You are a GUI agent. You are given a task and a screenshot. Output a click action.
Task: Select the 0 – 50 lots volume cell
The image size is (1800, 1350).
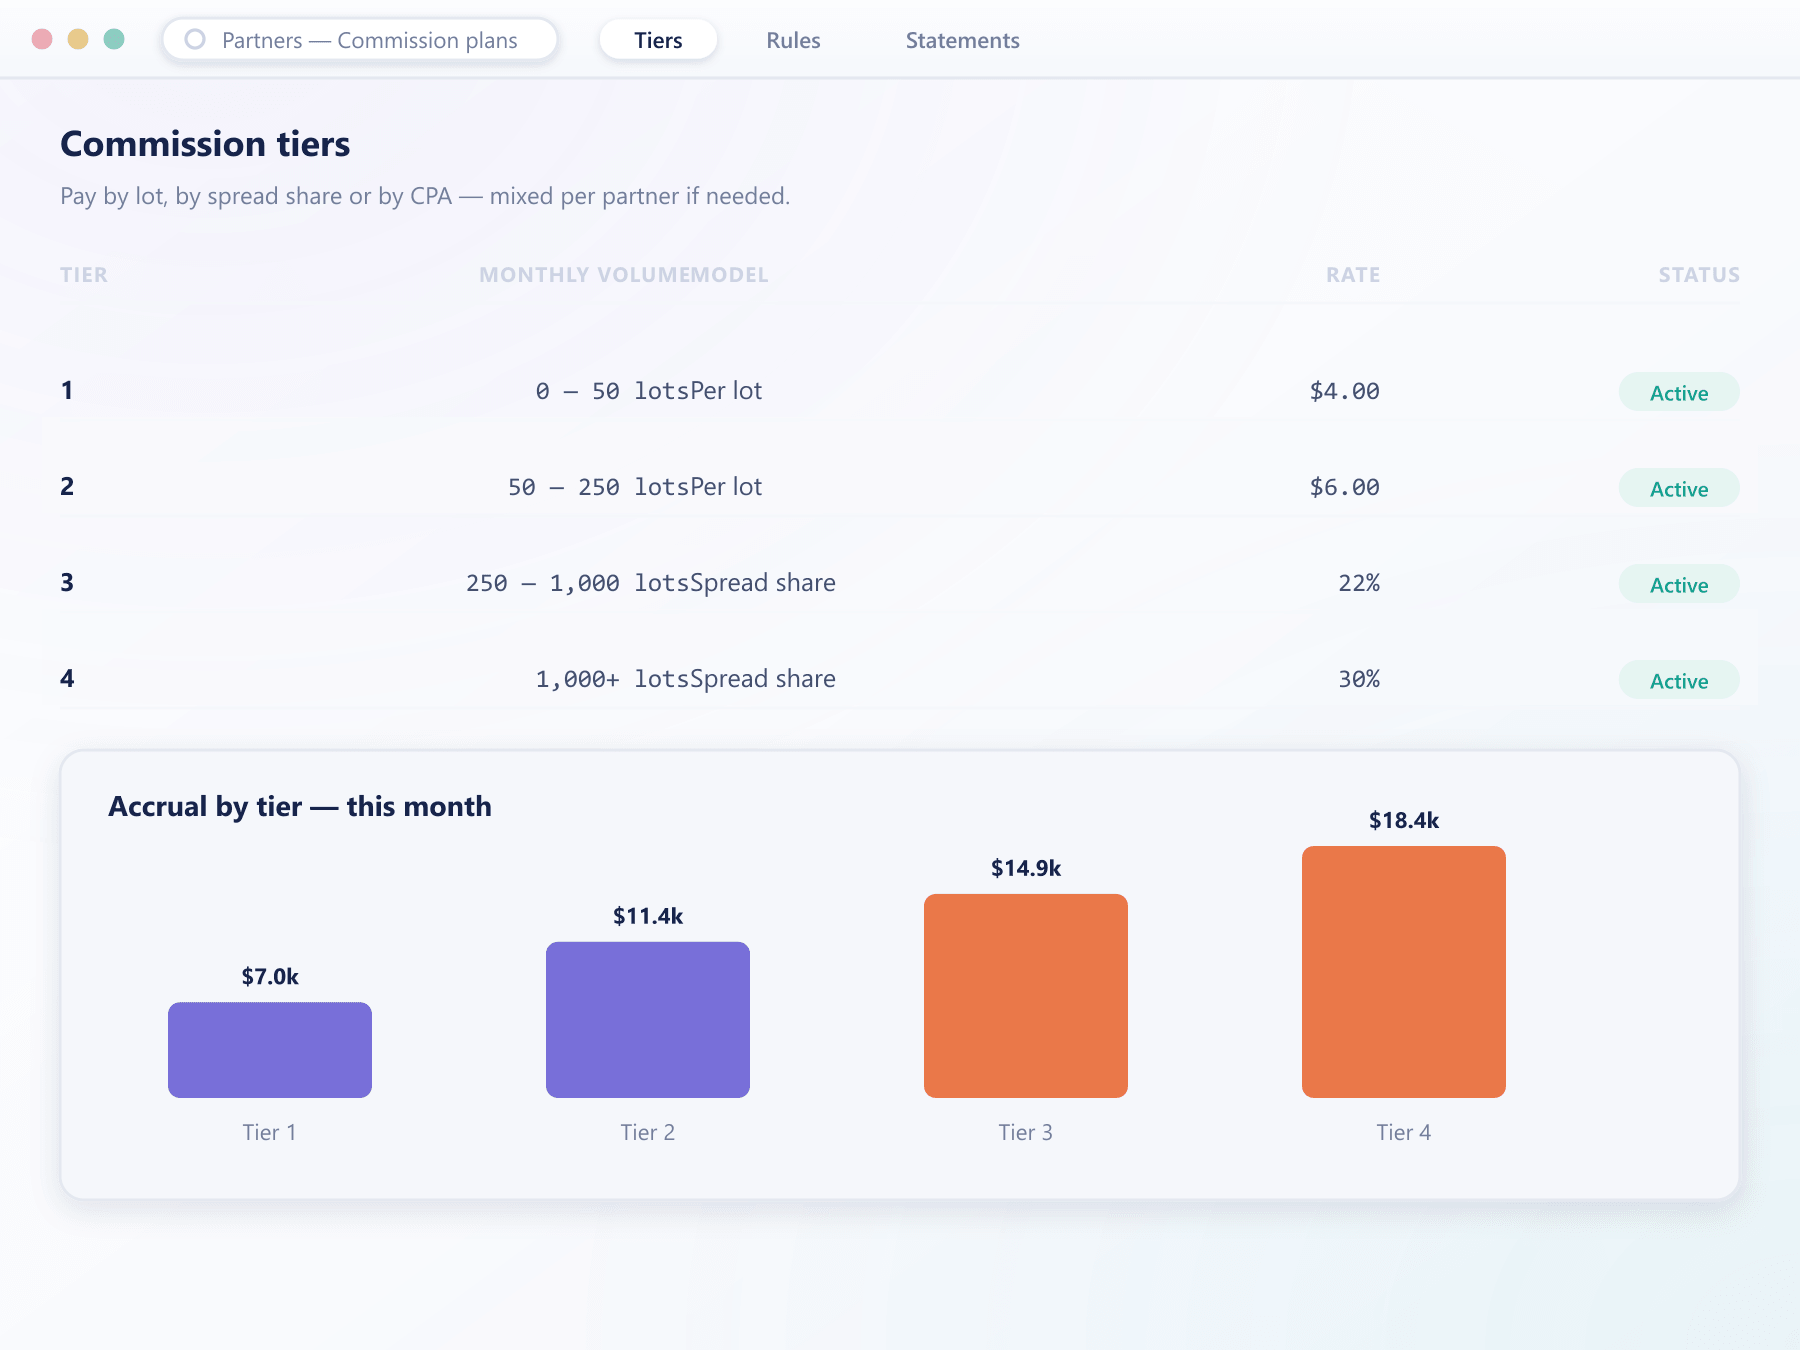612,391
